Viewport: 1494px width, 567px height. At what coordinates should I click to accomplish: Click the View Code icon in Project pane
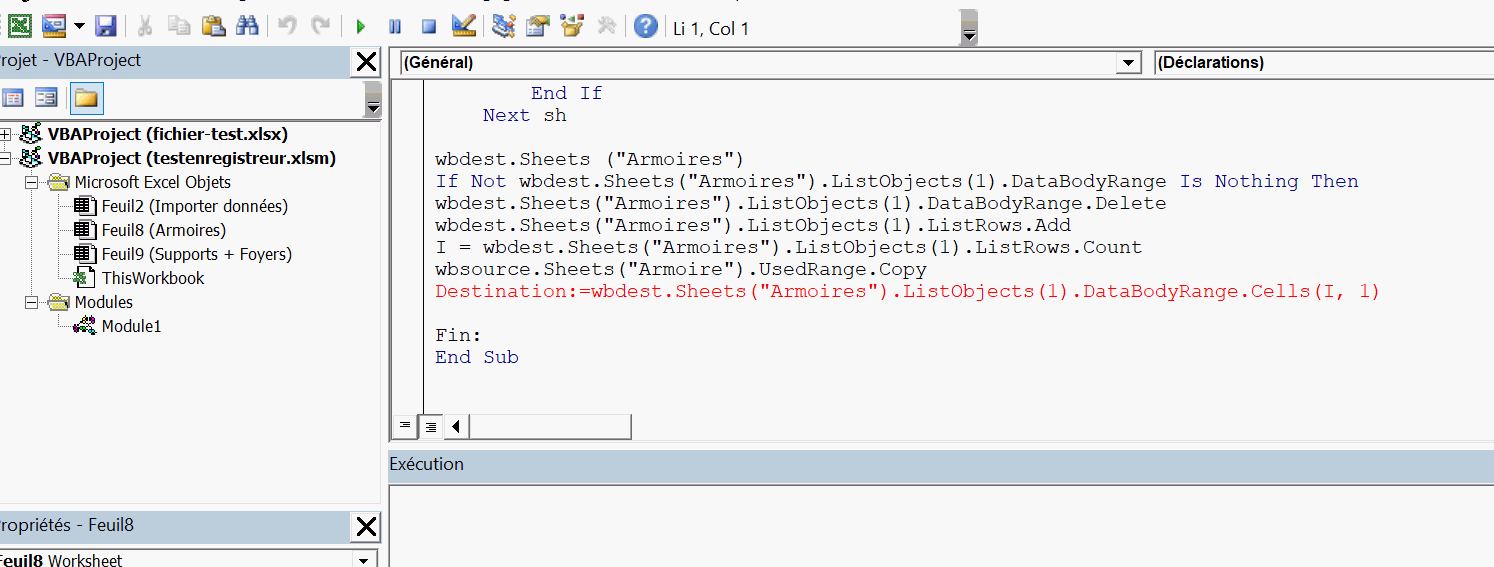click(13, 98)
